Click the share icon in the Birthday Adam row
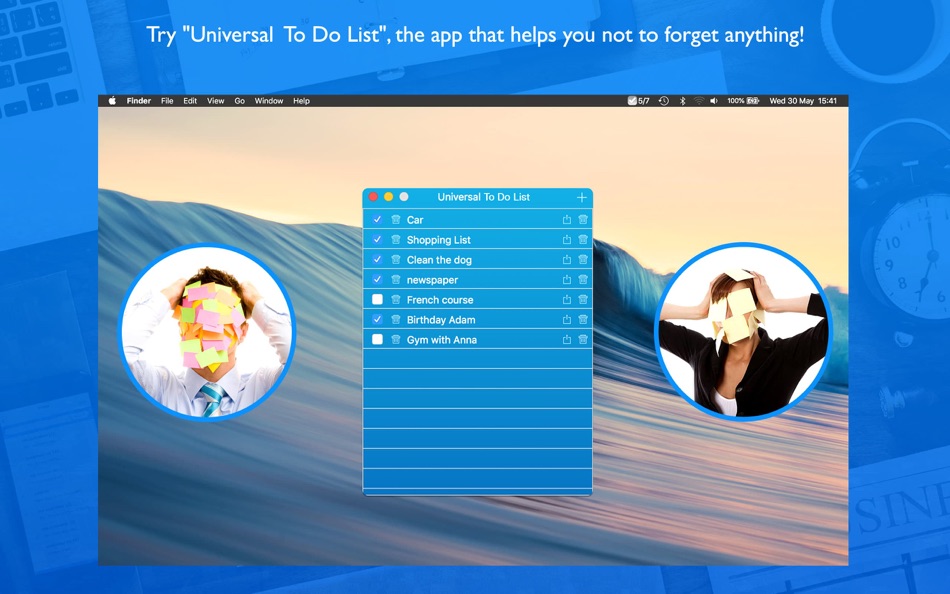The width and height of the screenshot is (950, 594). tap(566, 319)
